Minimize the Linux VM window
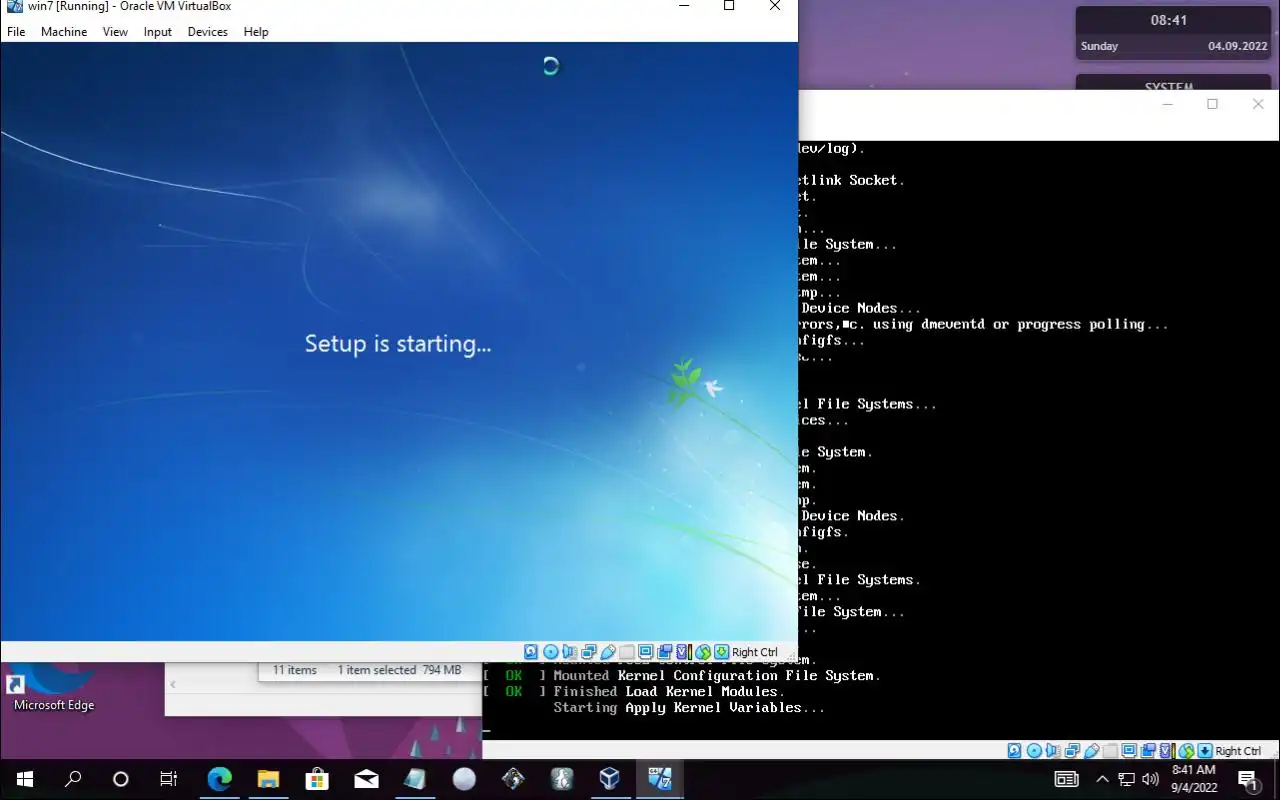The width and height of the screenshot is (1280, 800). coord(1168,104)
